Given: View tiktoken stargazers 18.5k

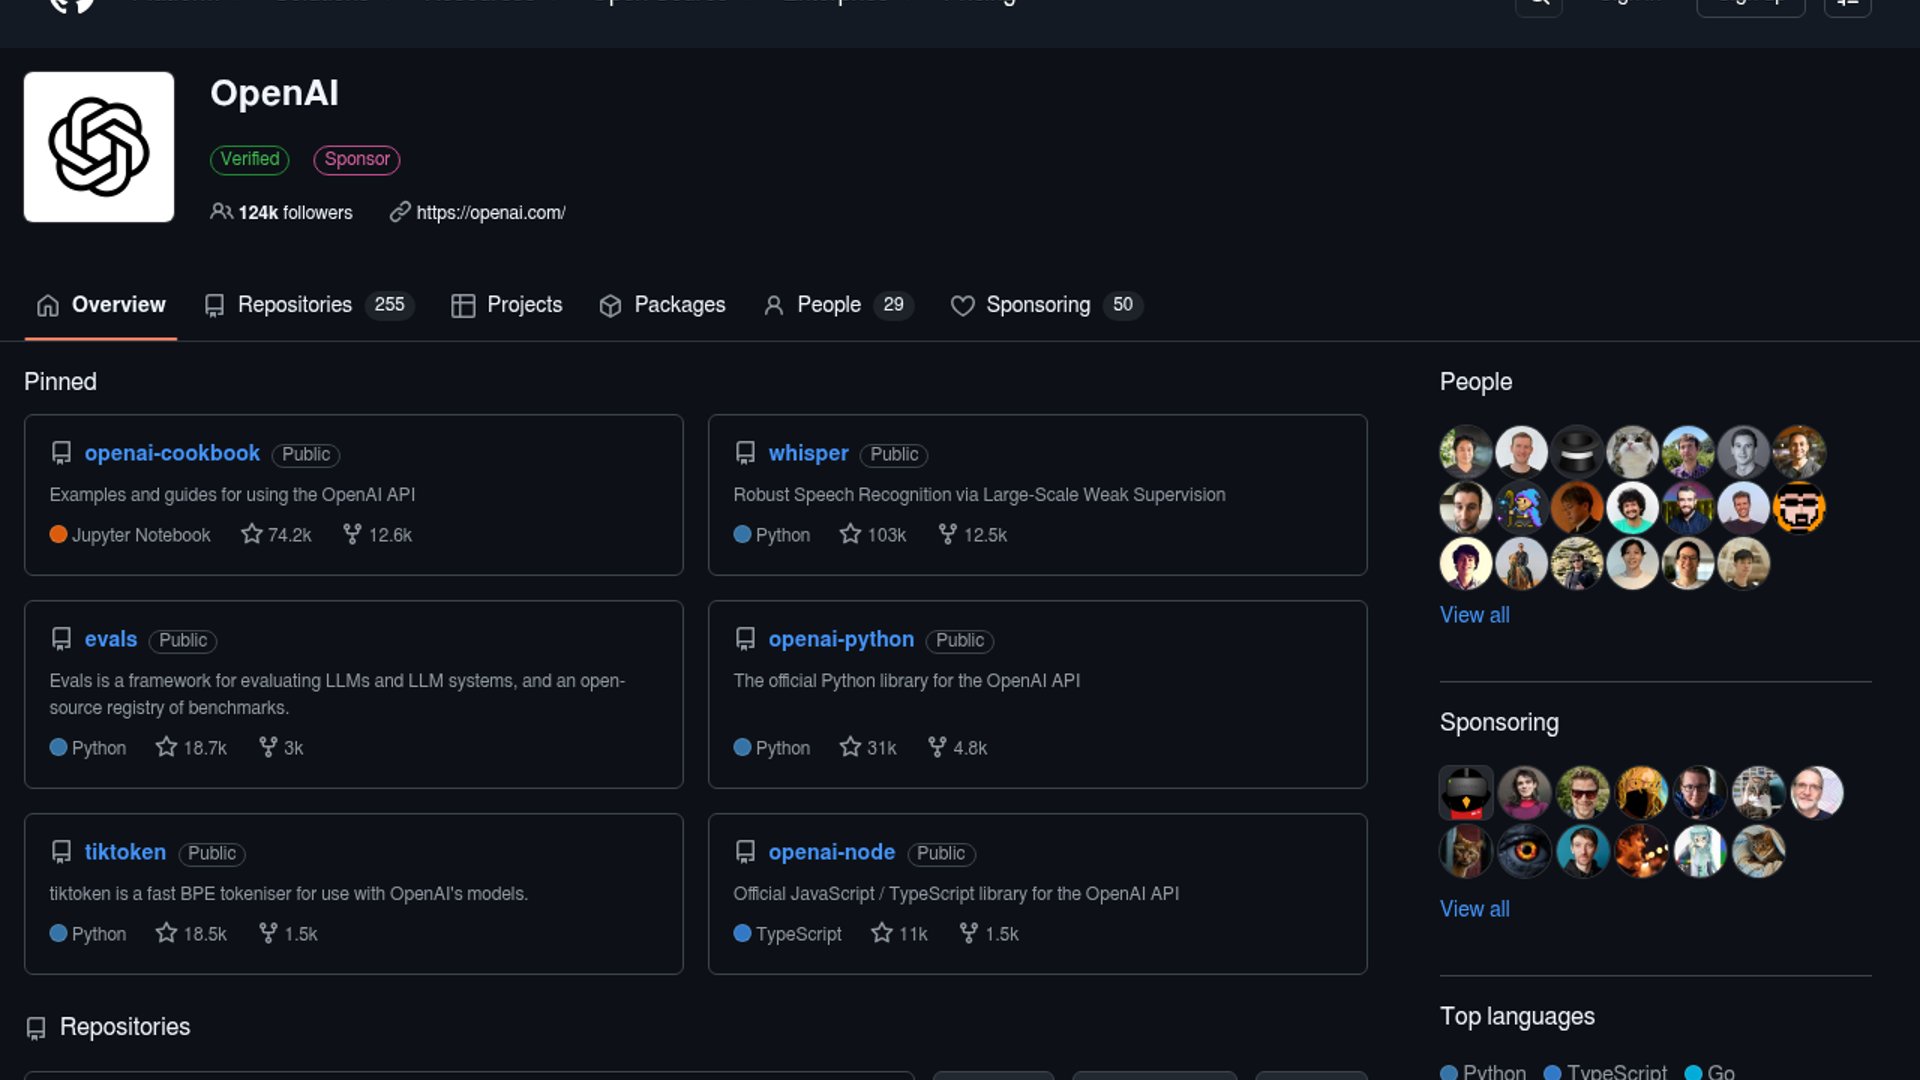Looking at the screenshot, I should coord(191,934).
